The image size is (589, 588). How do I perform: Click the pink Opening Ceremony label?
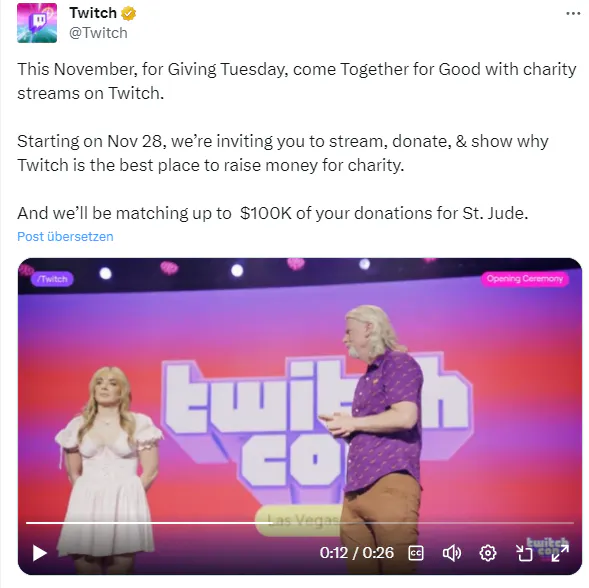point(525,279)
